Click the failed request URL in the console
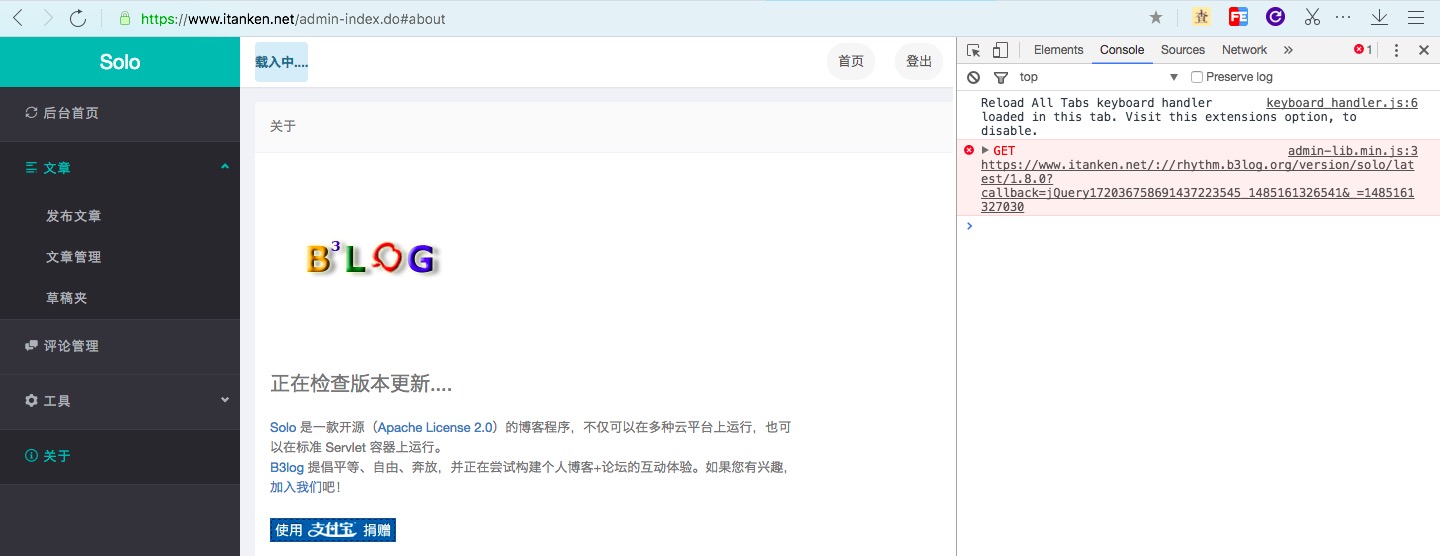1440x556 pixels. coord(1197,186)
